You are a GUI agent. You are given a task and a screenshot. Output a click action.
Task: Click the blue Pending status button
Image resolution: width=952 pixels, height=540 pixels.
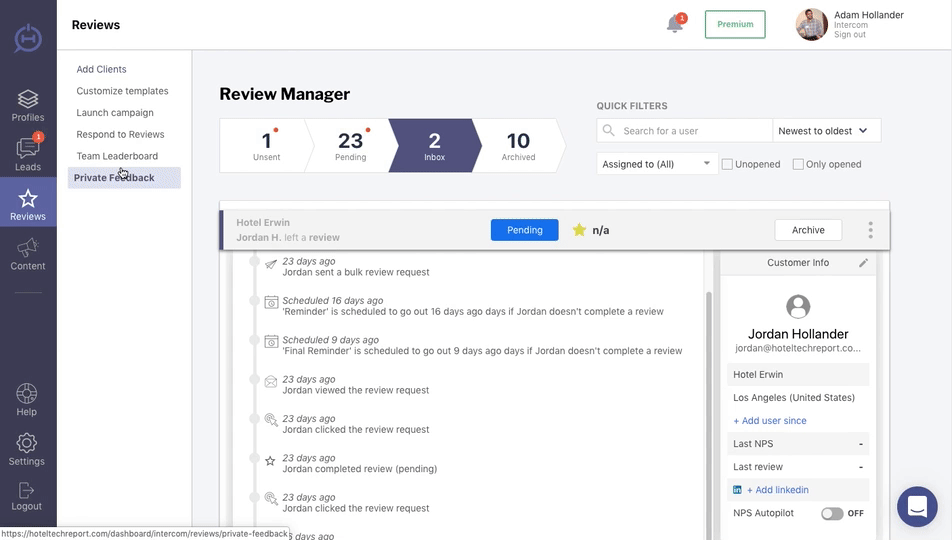[x=525, y=230]
